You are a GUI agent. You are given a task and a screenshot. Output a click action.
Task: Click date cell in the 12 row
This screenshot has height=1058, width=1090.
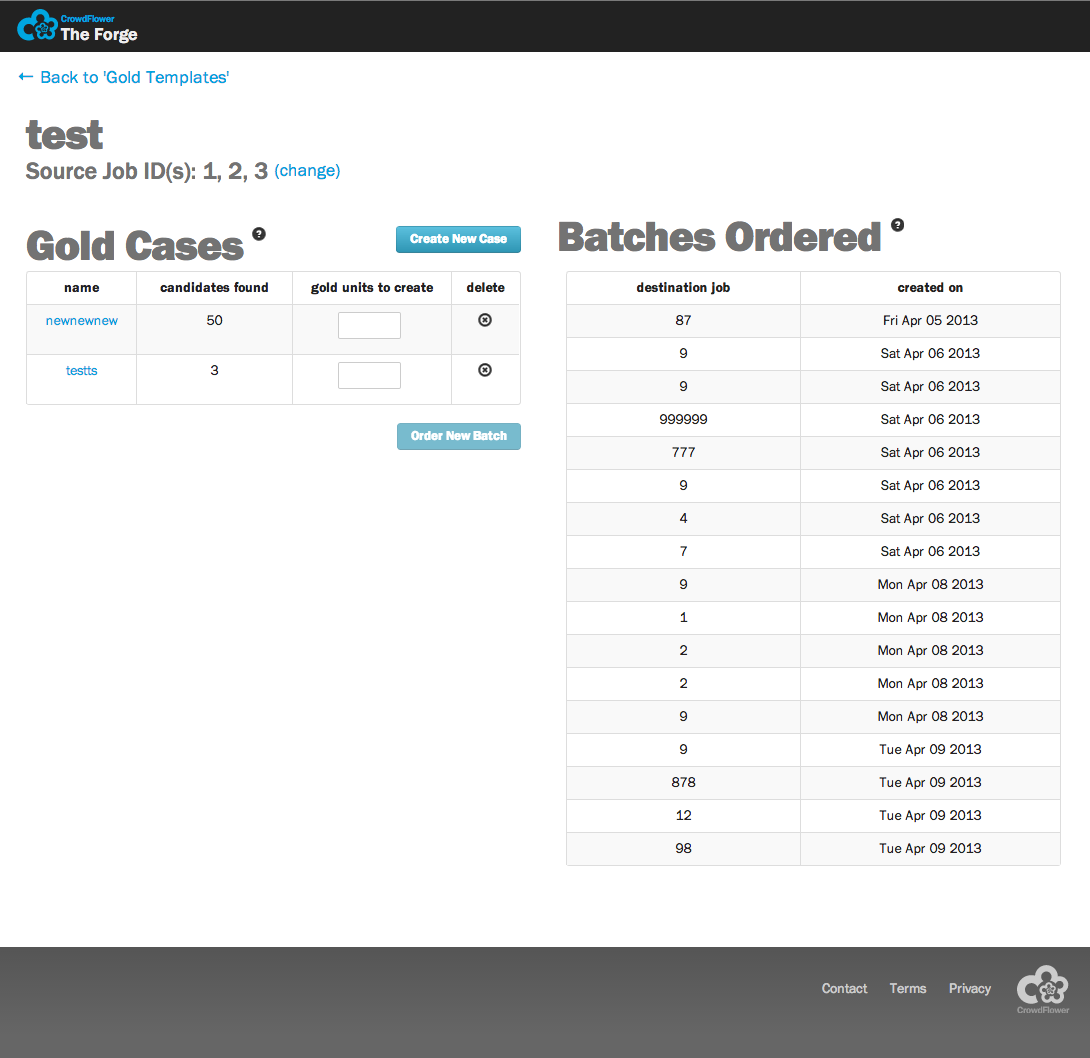click(930, 815)
